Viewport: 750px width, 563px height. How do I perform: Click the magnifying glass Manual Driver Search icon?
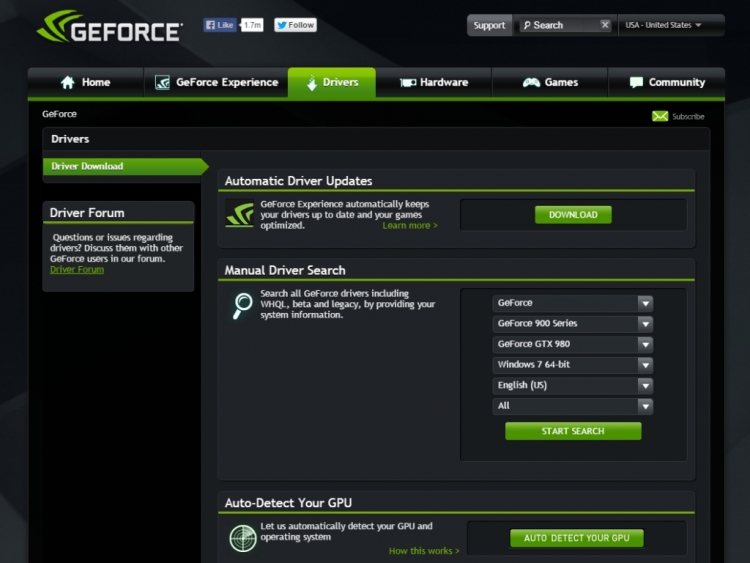[242, 306]
